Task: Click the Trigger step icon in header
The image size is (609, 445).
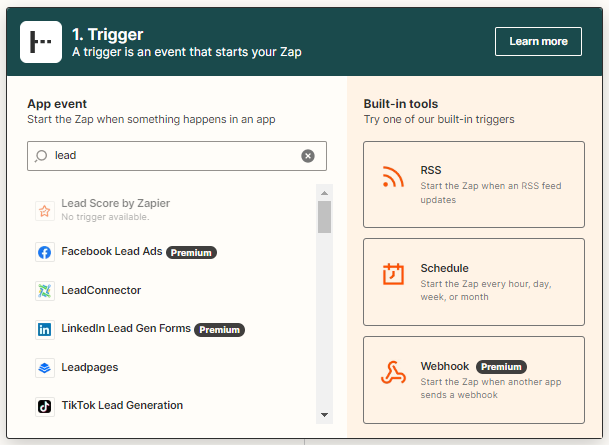Action: [41, 42]
